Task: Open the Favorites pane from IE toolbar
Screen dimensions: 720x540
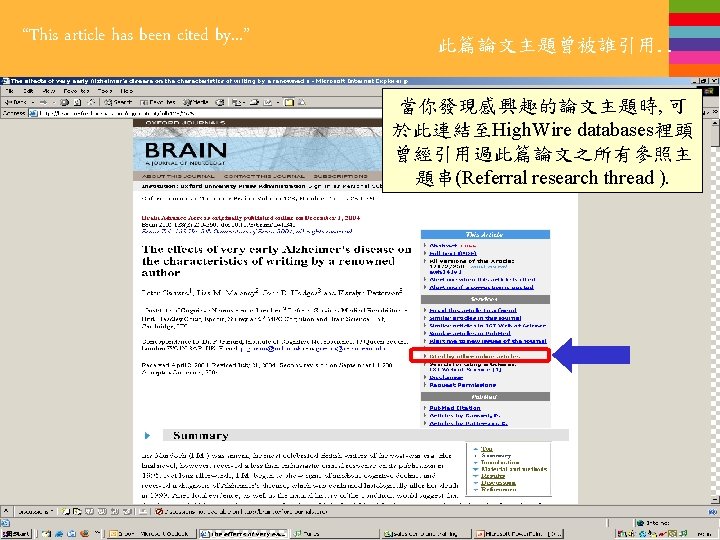Action: pos(158,102)
